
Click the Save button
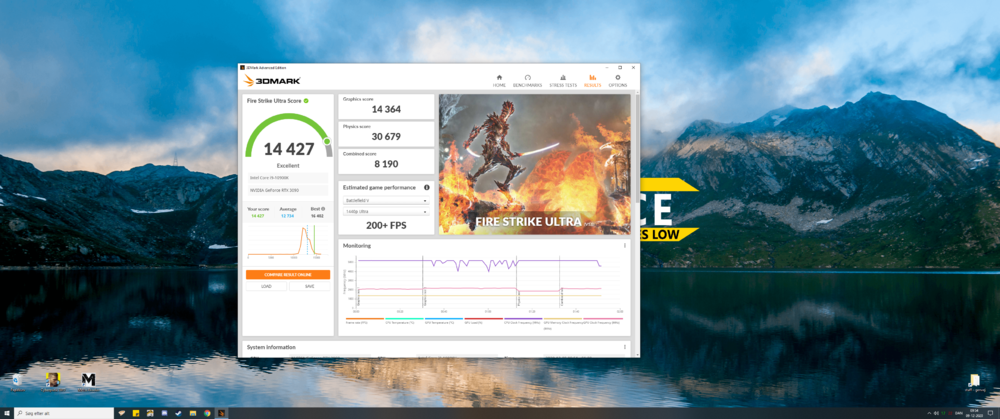tap(309, 286)
